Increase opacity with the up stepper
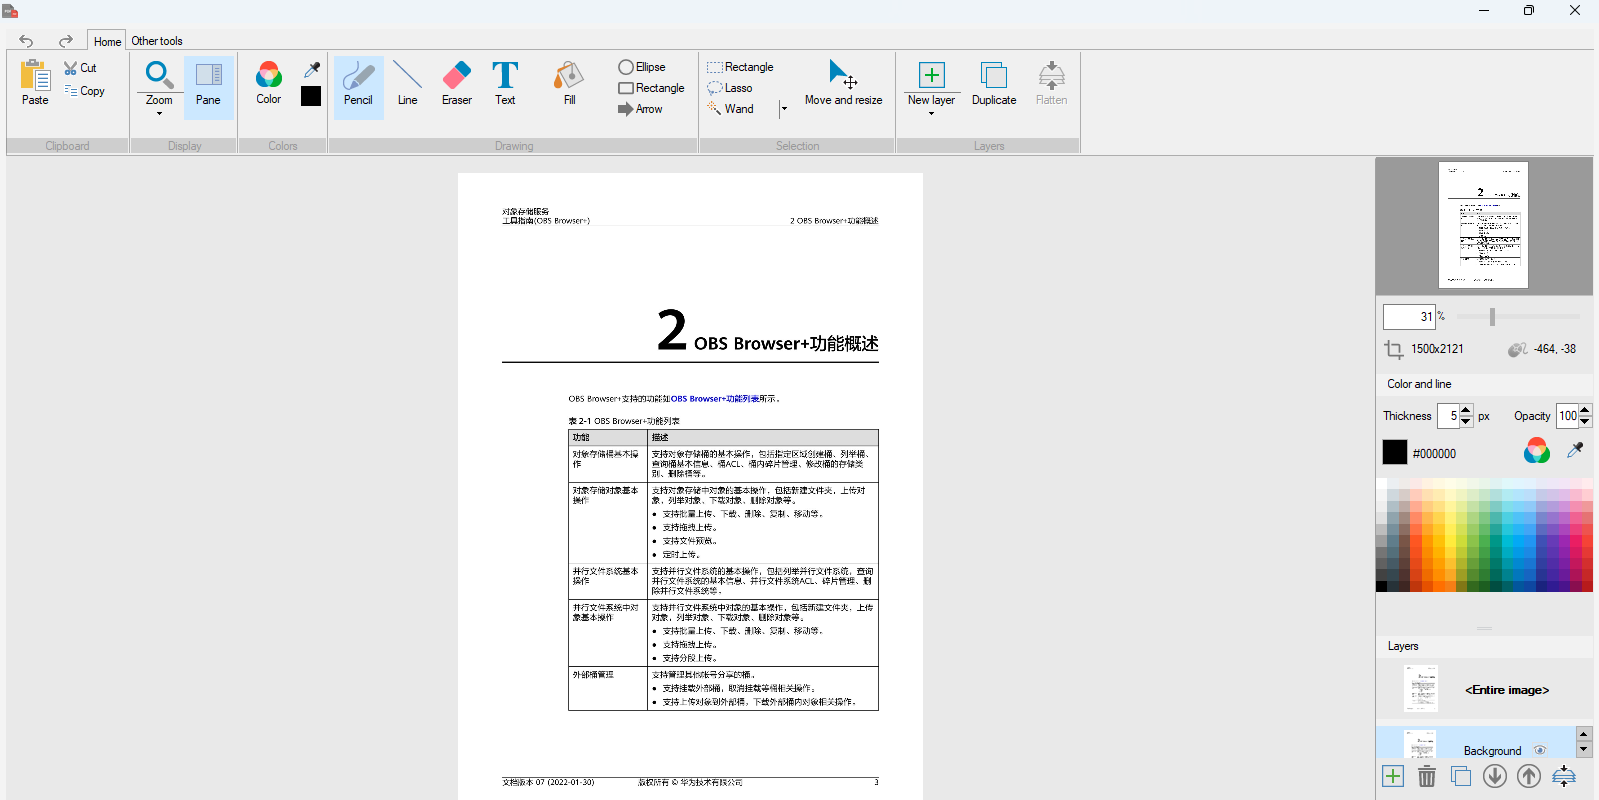Screen dimensions: 1599x800 tap(1585, 410)
